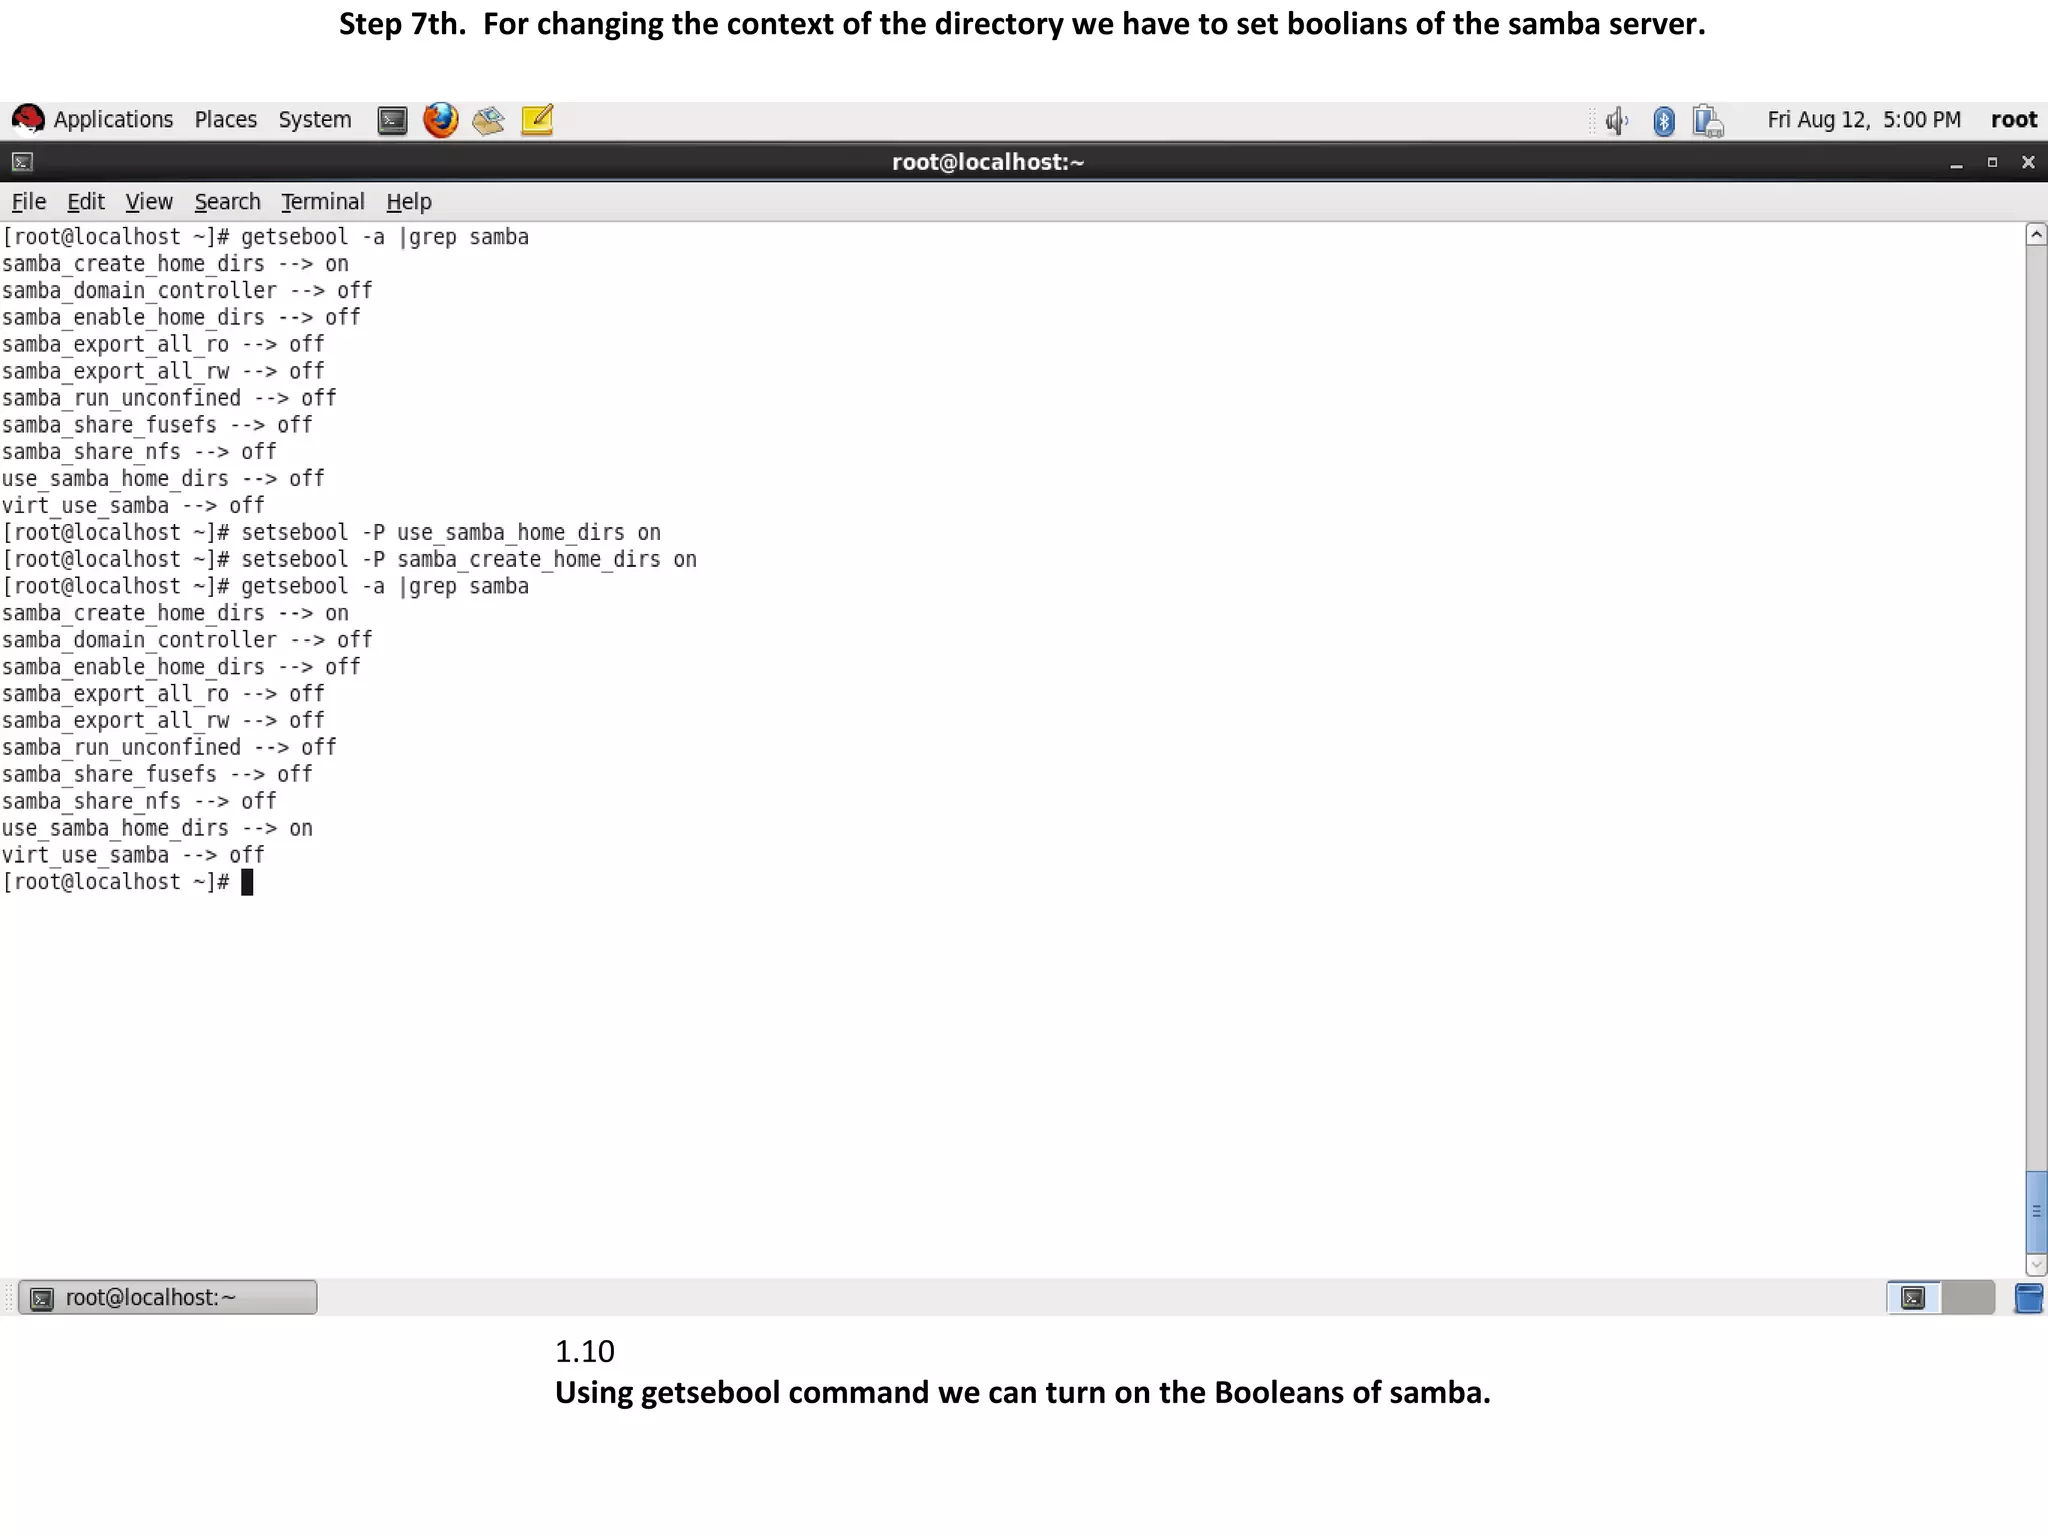Click the network connection tray icon

[1708, 121]
